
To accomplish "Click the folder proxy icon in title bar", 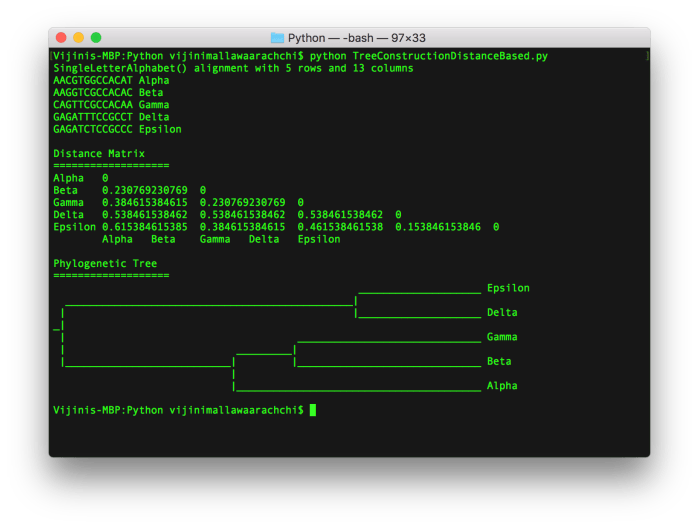I will point(277,38).
